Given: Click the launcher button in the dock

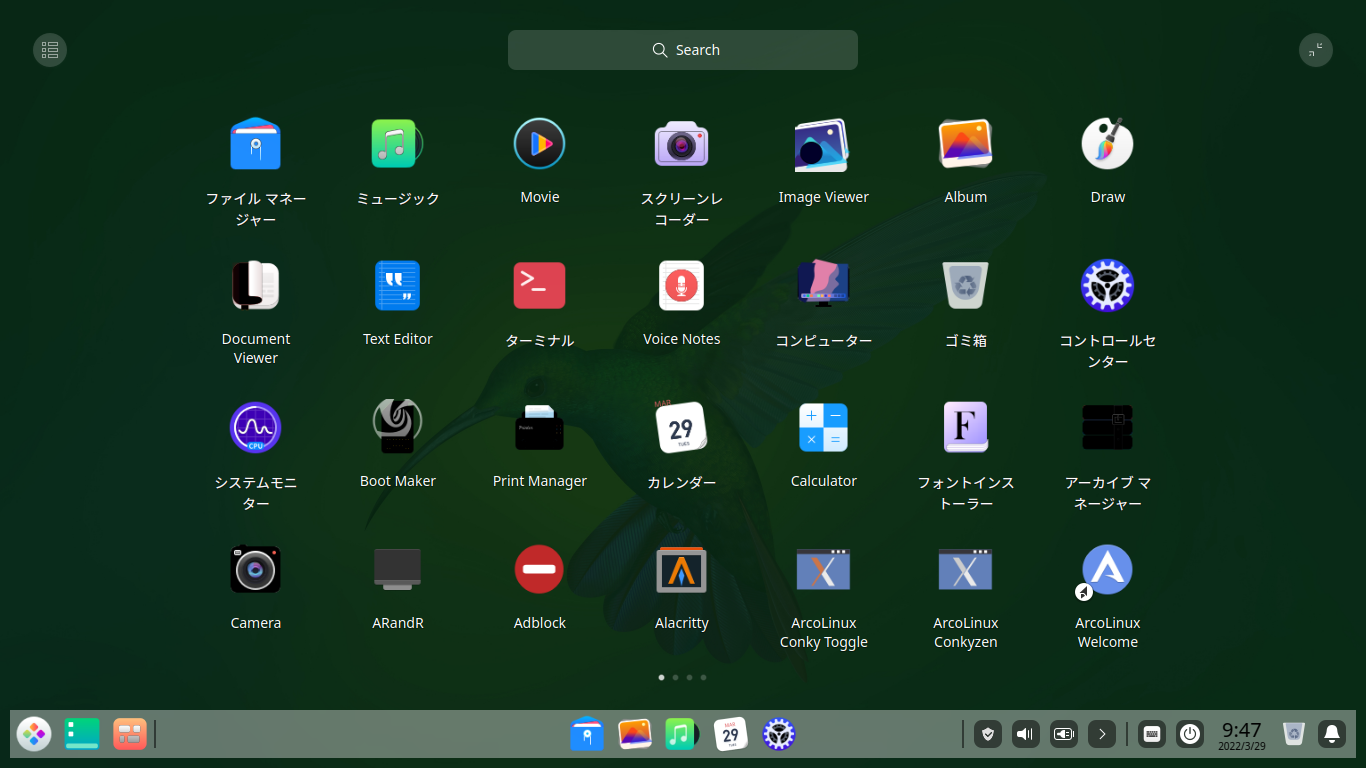Looking at the screenshot, I should 34,734.
